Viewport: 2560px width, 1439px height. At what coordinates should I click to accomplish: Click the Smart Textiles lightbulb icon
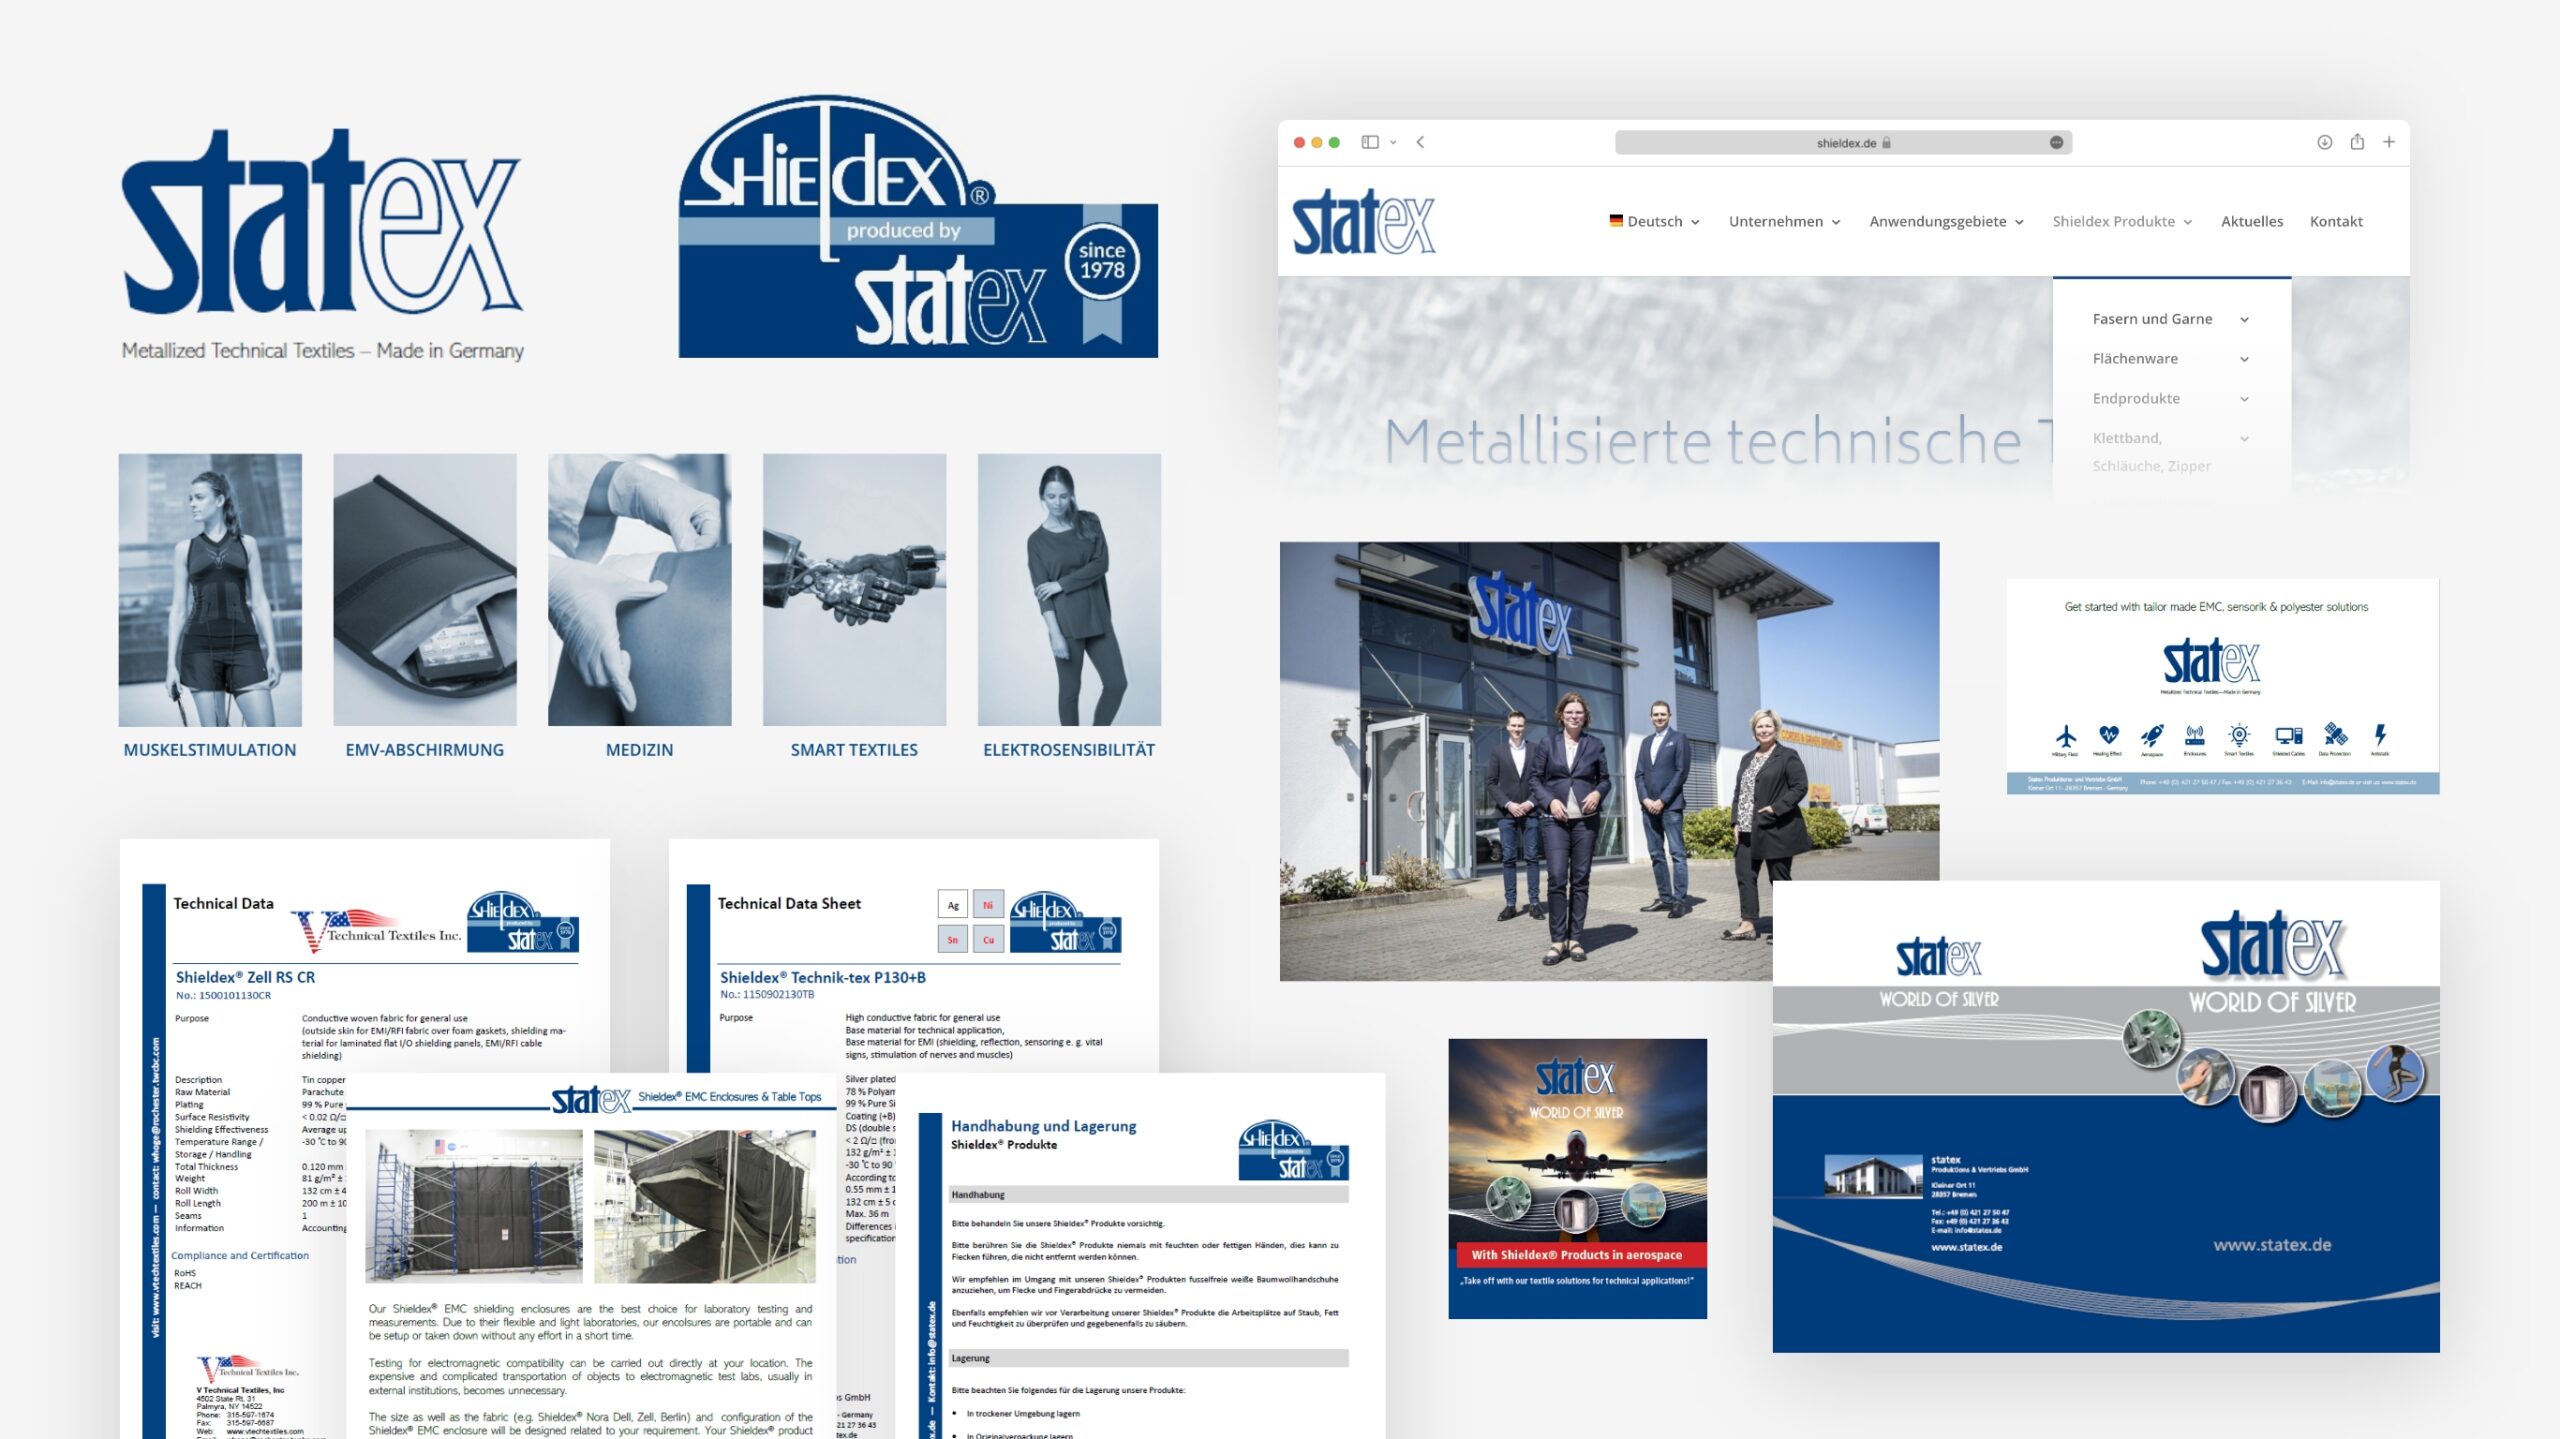2239,736
